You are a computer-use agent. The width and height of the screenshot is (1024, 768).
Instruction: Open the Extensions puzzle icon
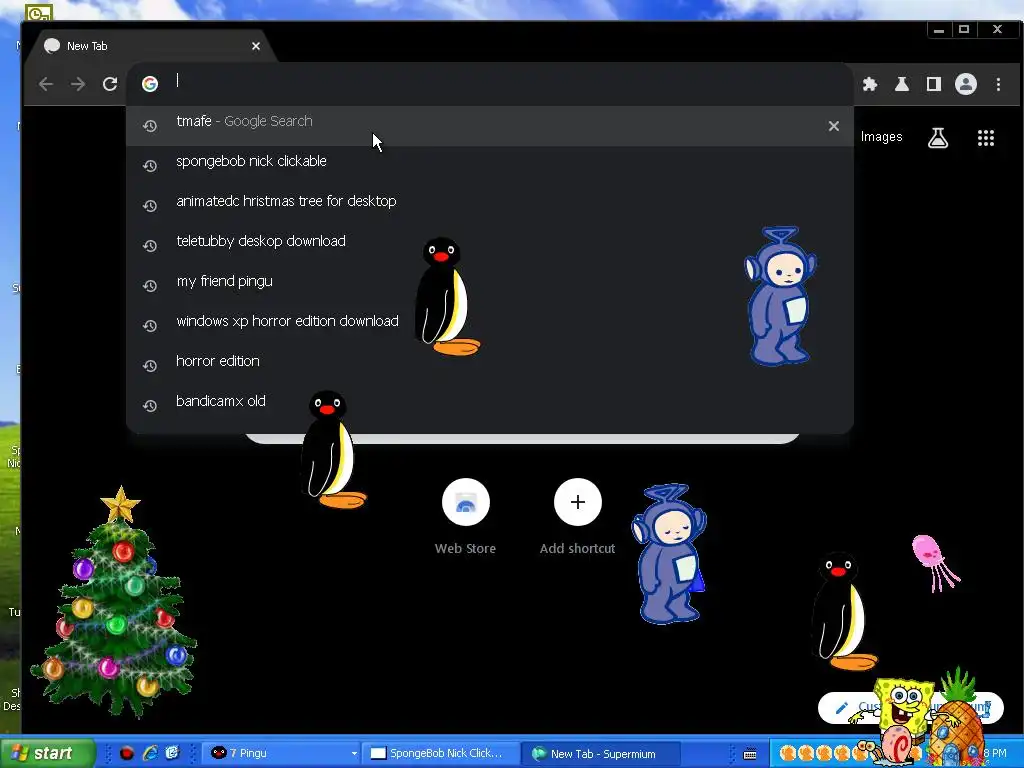870,84
